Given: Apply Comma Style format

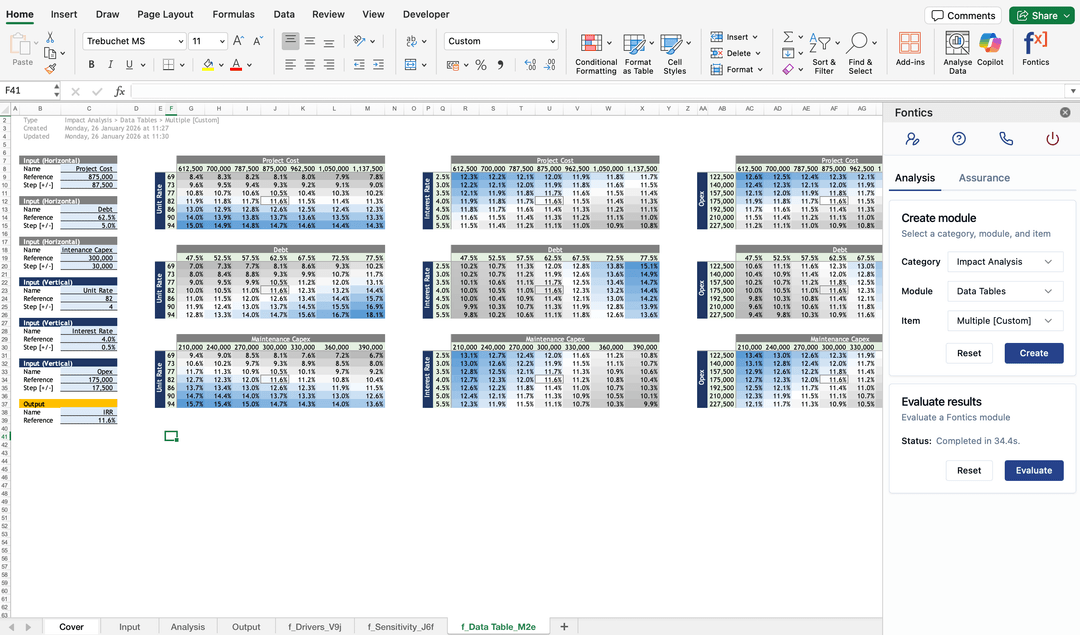Looking at the screenshot, I should (501, 65).
